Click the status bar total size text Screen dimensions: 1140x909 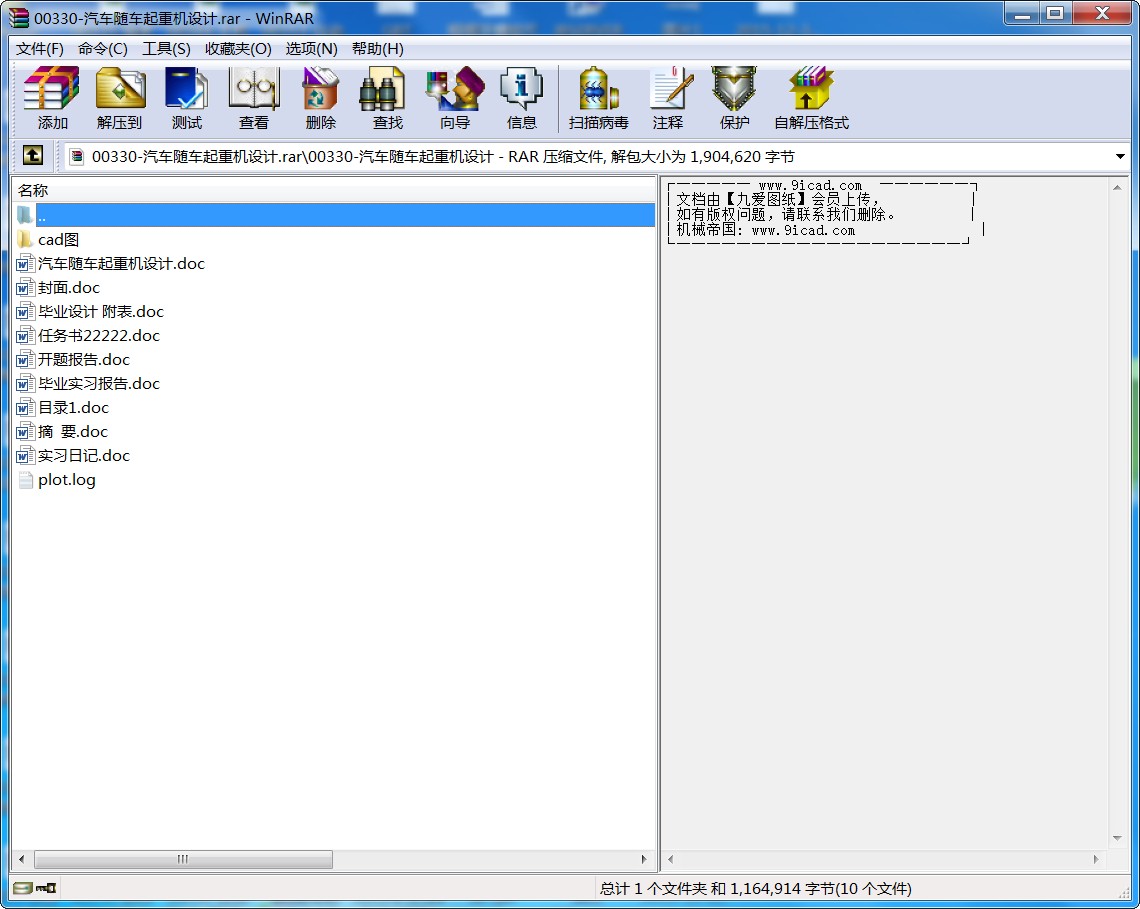pos(755,888)
